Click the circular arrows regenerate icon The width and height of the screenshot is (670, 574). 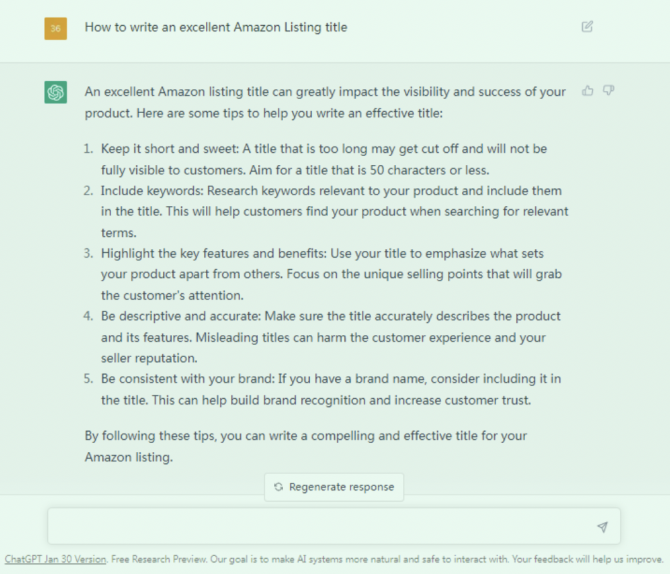click(278, 487)
